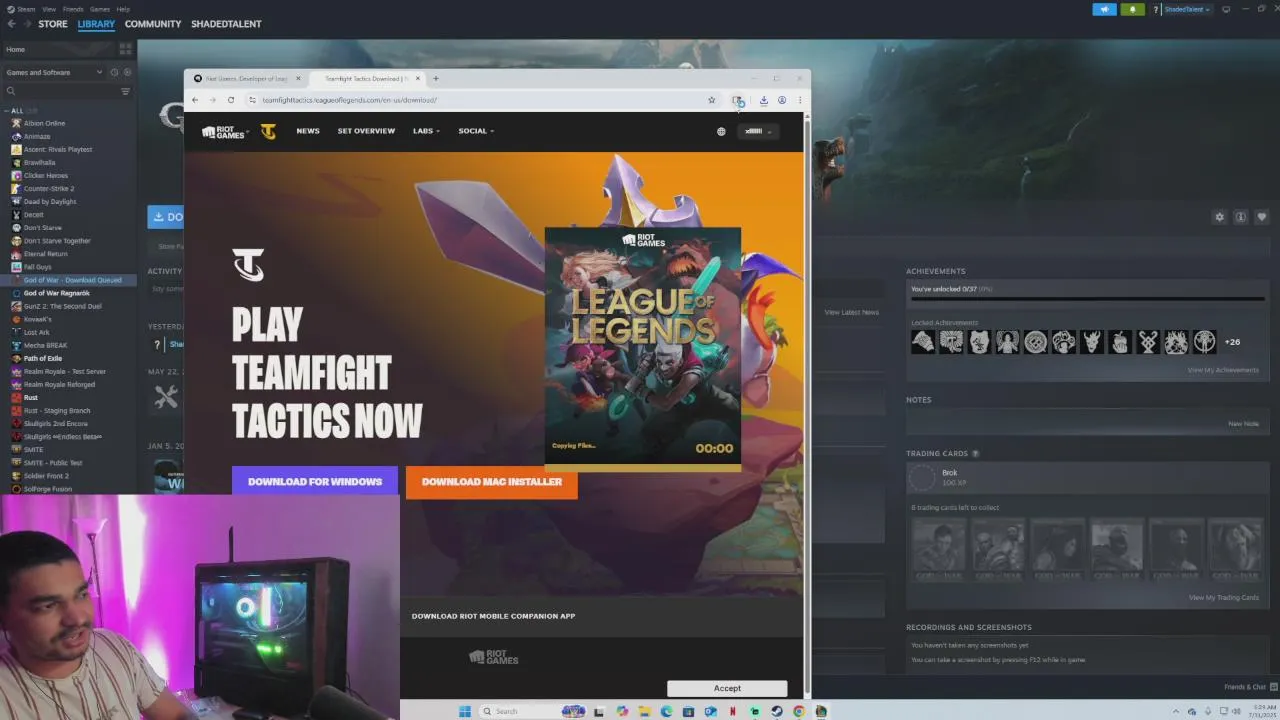Select Path of Exile in the library list
This screenshot has height=720, width=1280.
tap(43, 358)
